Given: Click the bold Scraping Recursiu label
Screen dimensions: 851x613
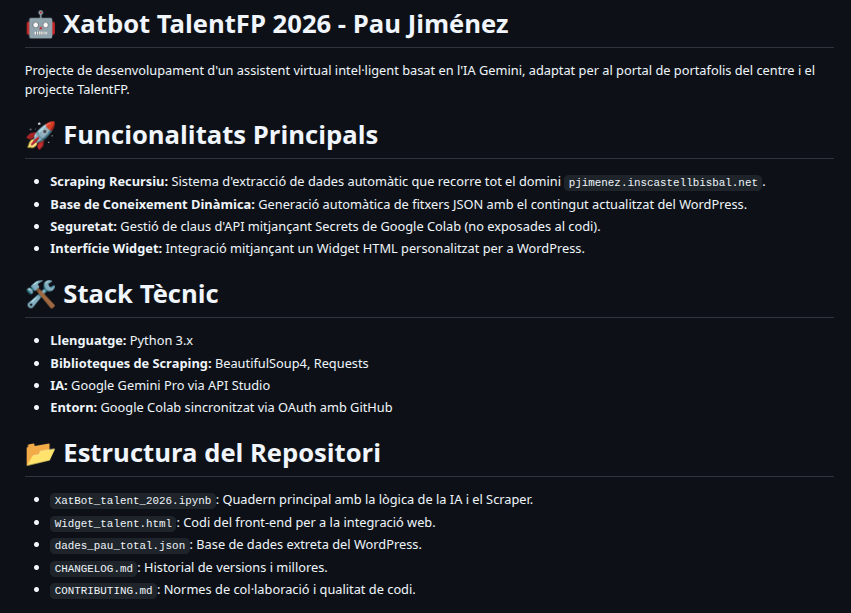Looking at the screenshot, I should 108,181.
